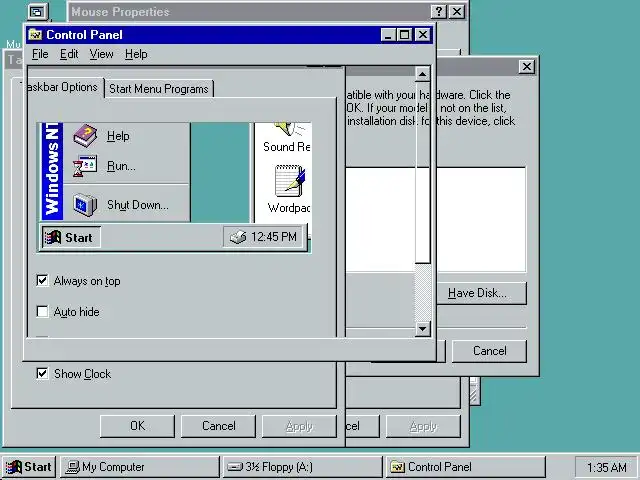
Task: Click OK in Taskbar Properties dialog
Action: point(137,426)
